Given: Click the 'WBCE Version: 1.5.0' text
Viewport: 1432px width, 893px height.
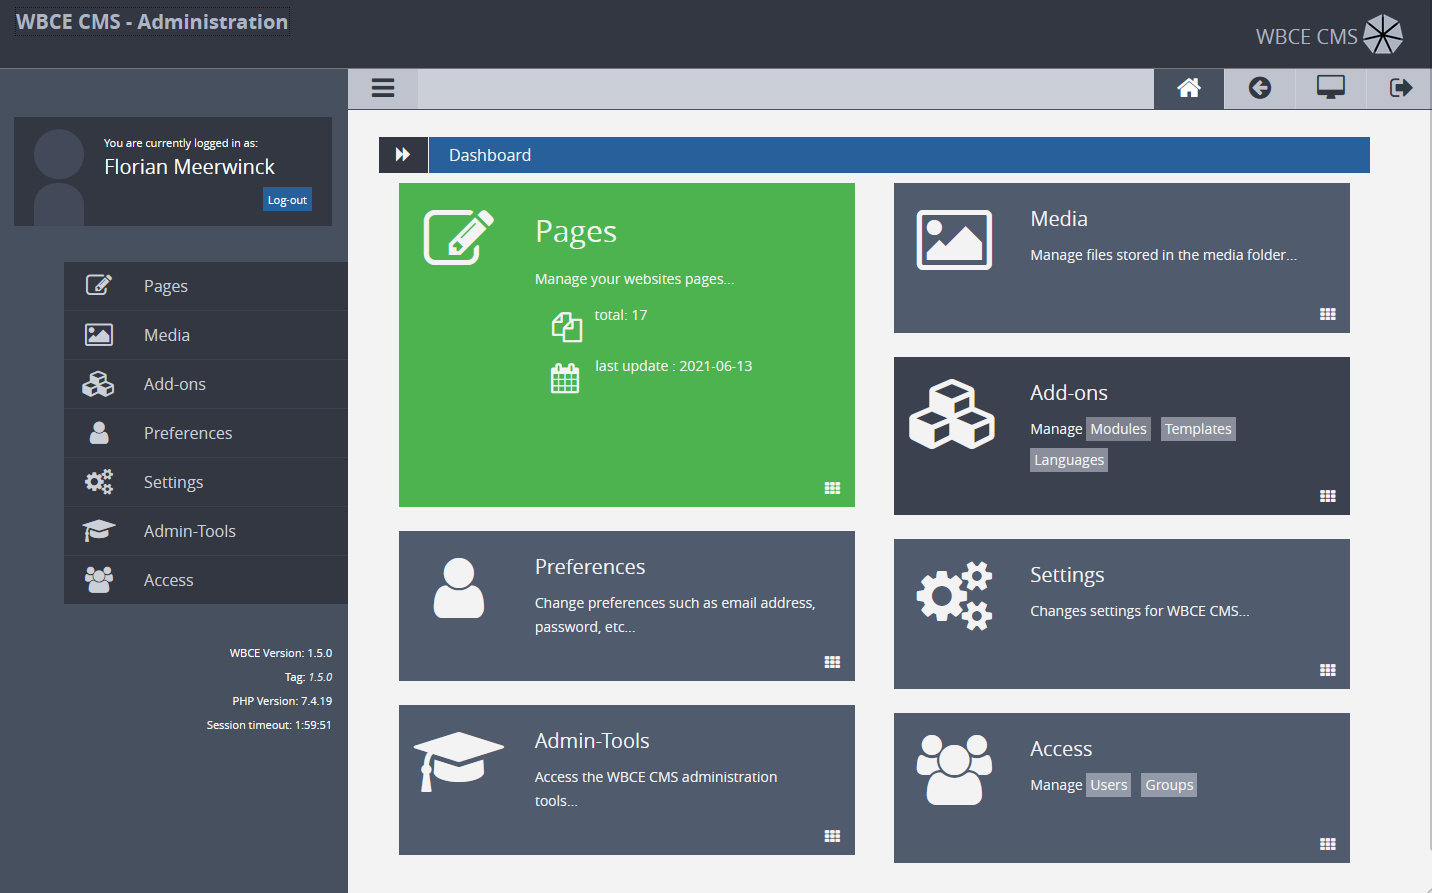Looking at the screenshot, I should tap(281, 653).
